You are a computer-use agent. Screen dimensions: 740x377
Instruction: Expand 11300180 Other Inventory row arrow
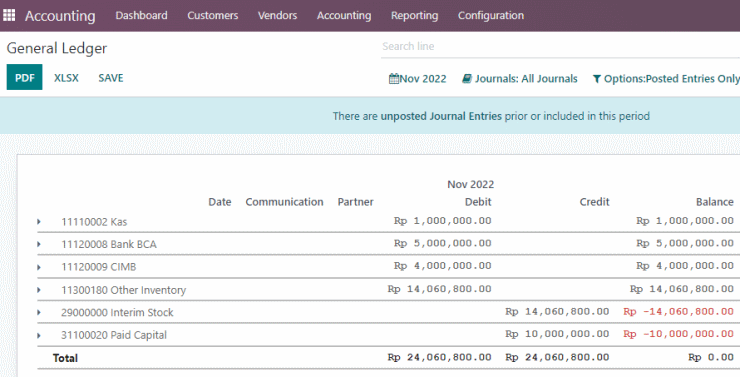(x=39, y=290)
